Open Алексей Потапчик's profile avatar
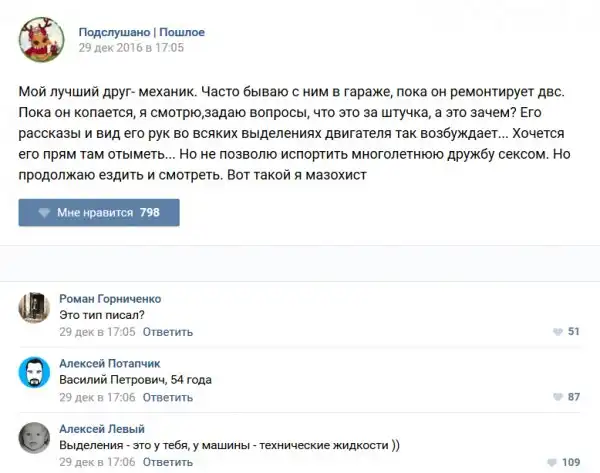600x473 pixels. point(34,372)
